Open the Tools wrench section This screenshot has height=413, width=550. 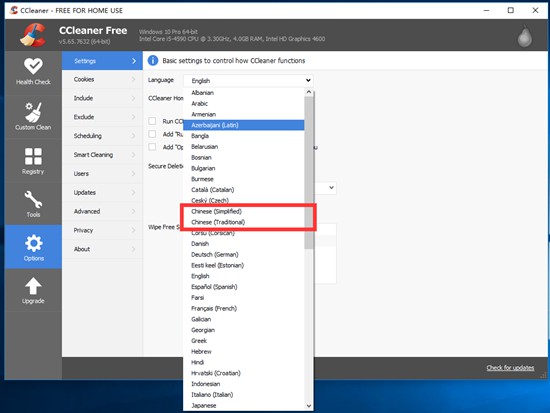pos(33,204)
